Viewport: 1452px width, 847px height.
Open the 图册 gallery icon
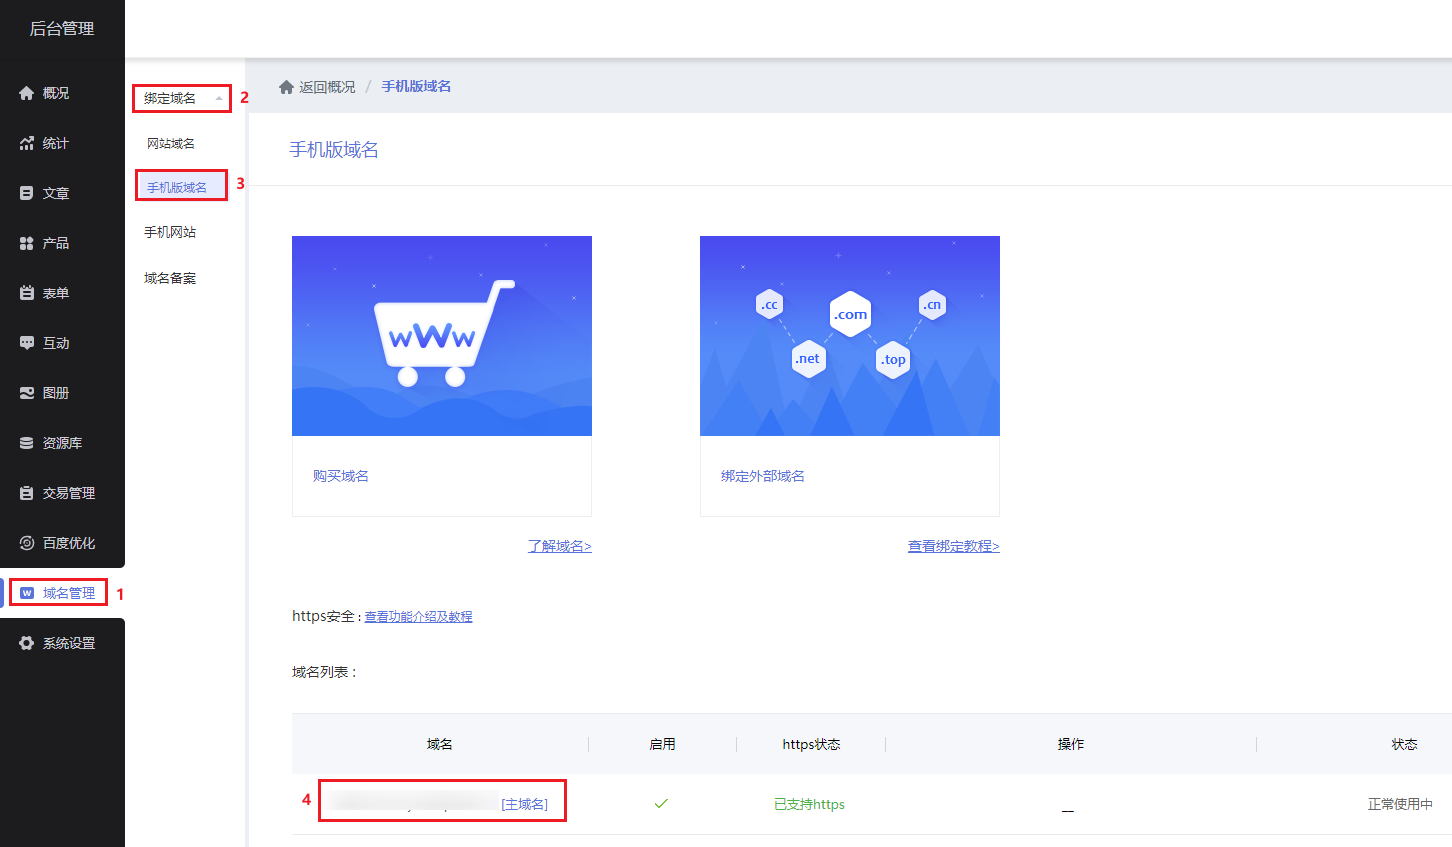pyautogui.click(x=27, y=393)
